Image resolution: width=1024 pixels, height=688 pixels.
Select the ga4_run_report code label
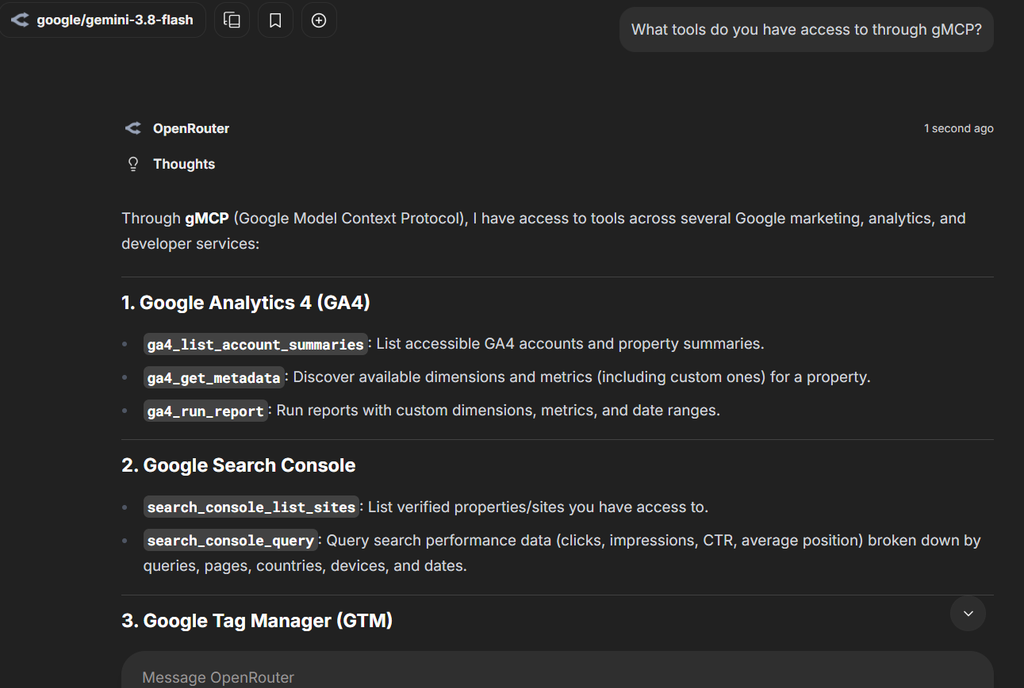(x=205, y=411)
